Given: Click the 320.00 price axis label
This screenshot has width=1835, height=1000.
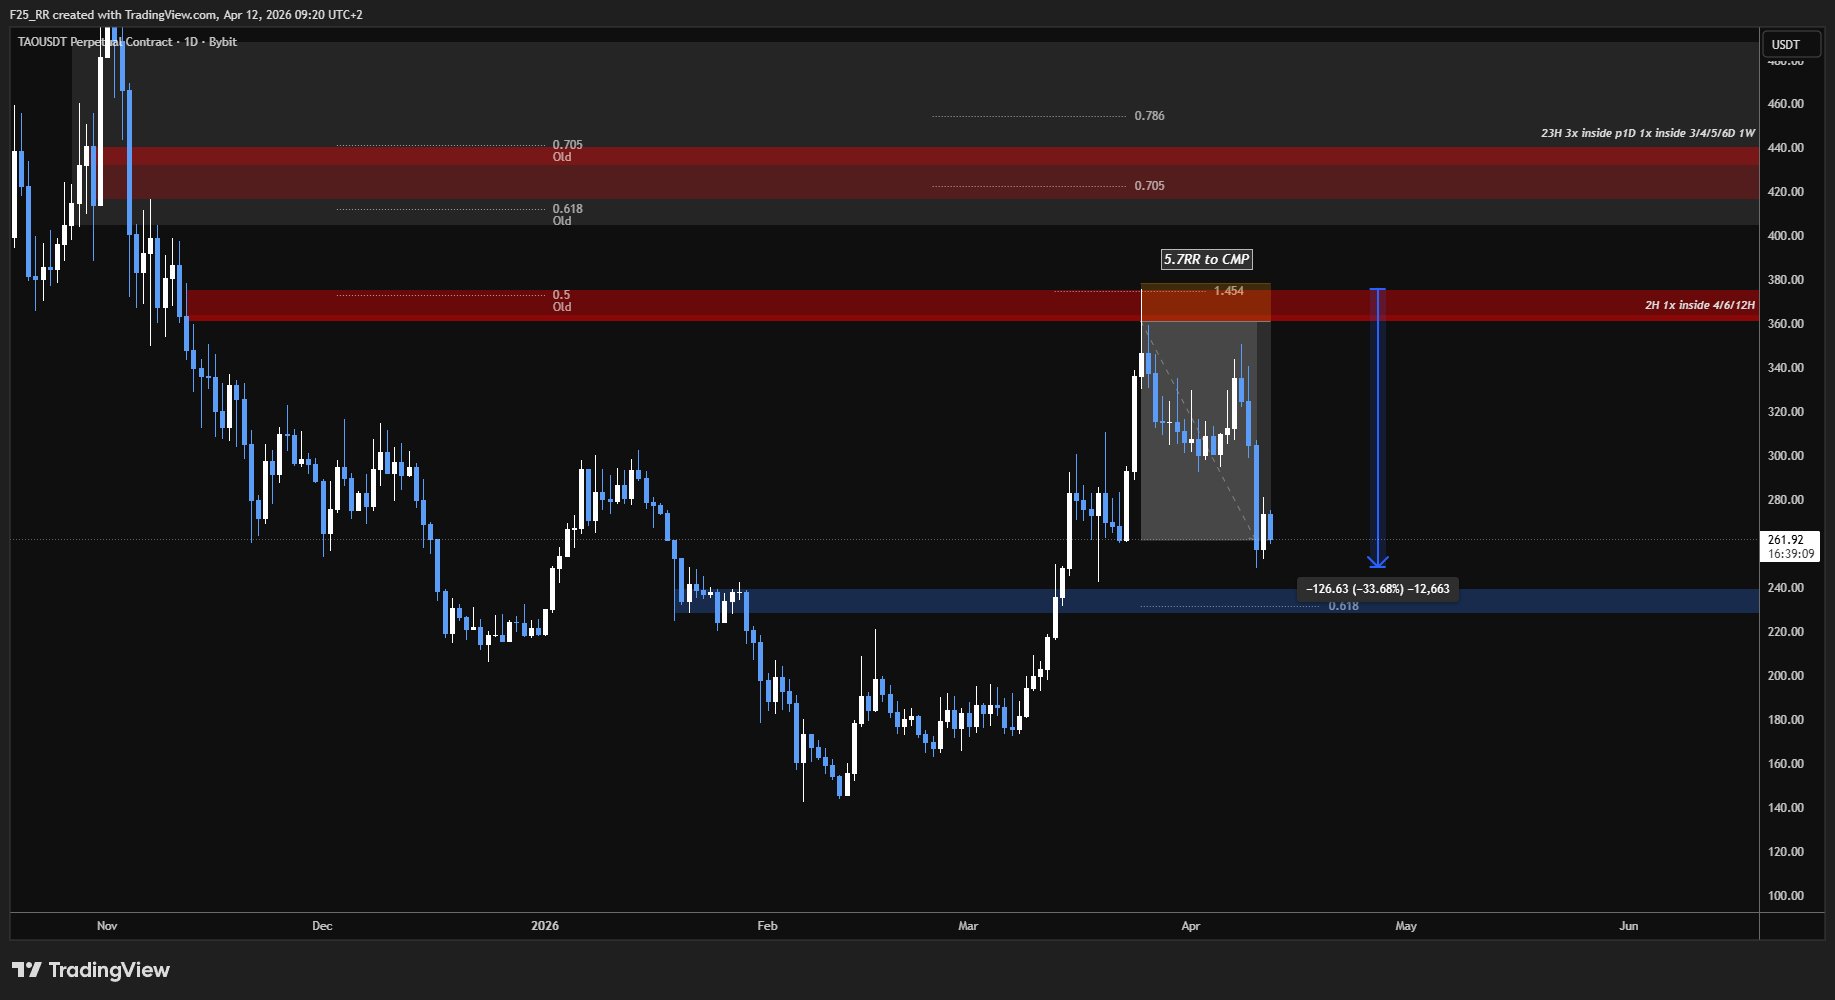Looking at the screenshot, I should coord(1785,412).
